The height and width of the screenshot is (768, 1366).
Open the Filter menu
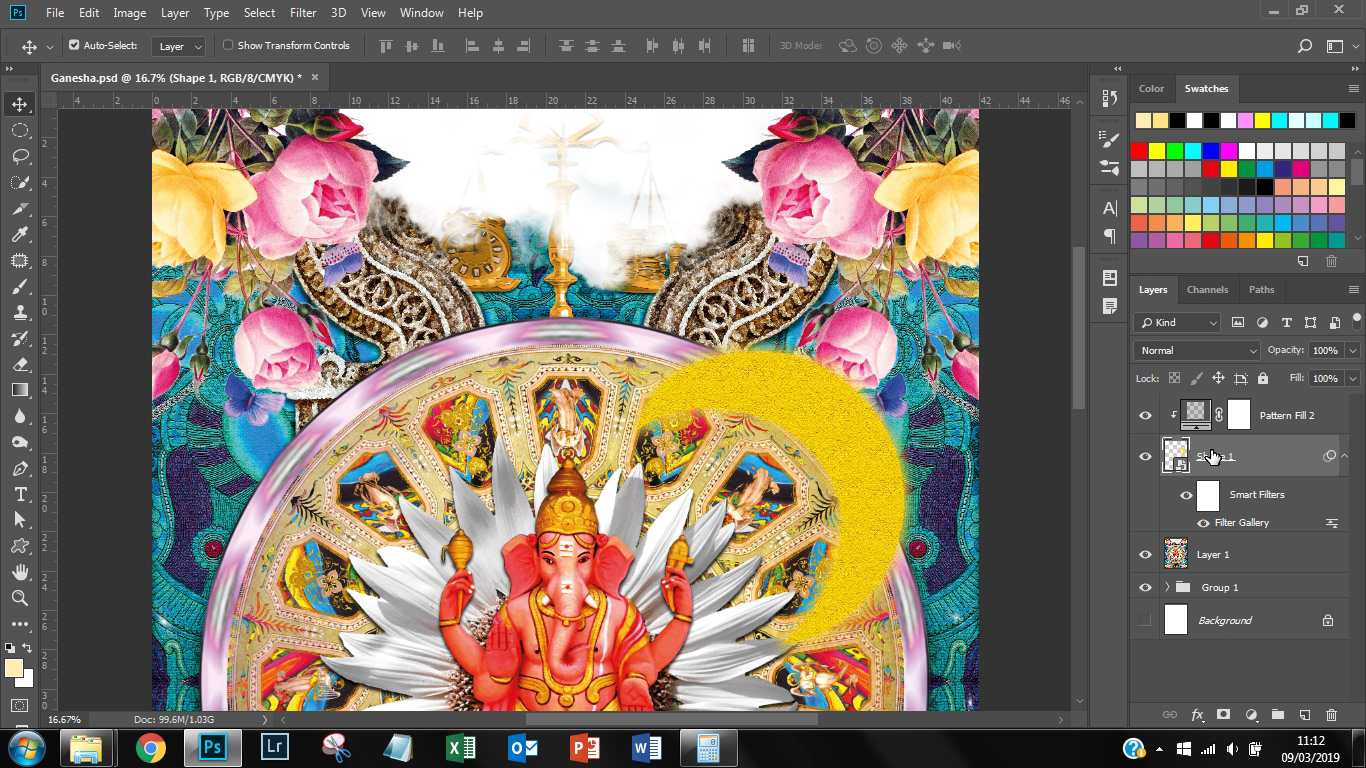coord(303,13)
